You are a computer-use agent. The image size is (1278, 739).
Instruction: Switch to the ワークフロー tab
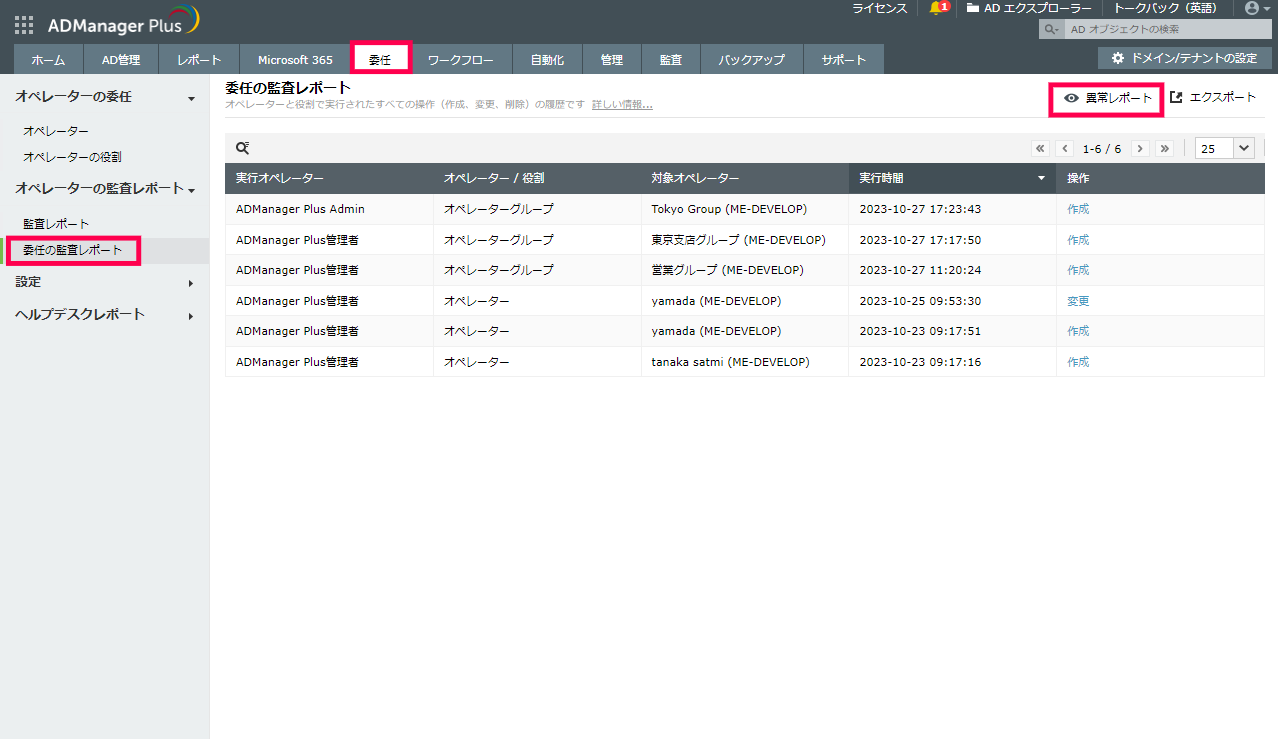click(461, 60)
